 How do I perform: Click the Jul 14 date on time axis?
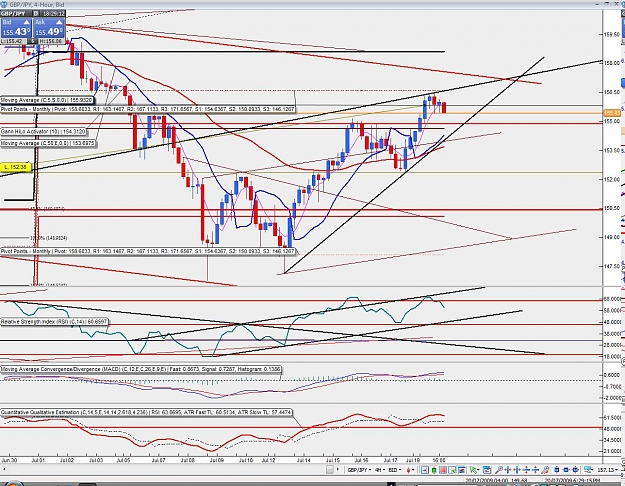[x=303, y=460]
